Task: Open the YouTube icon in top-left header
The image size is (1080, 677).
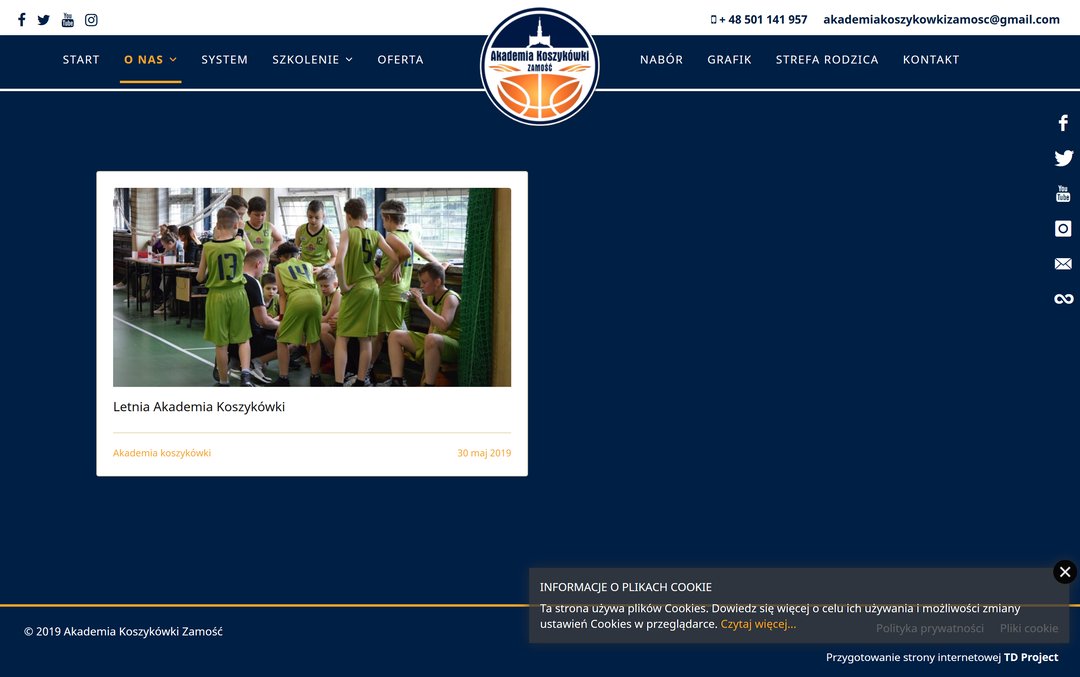Action: coord(68,20)
